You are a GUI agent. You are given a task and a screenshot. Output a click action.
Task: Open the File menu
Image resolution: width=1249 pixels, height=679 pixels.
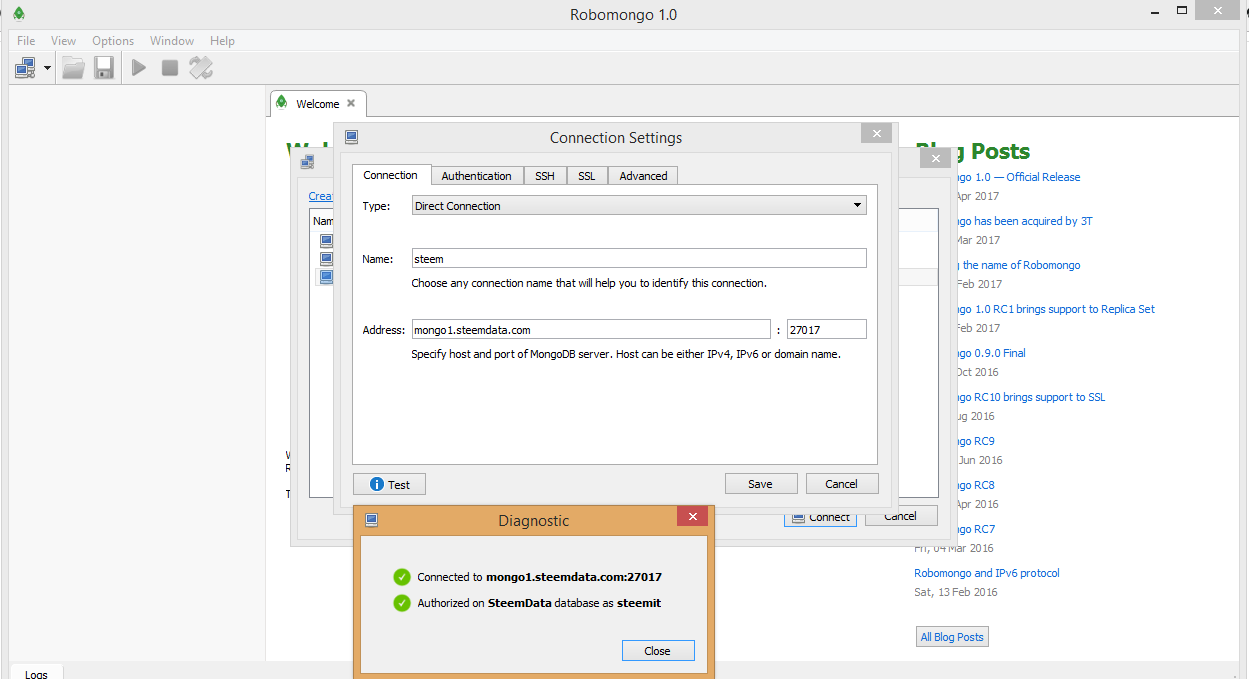coord(26,41)
